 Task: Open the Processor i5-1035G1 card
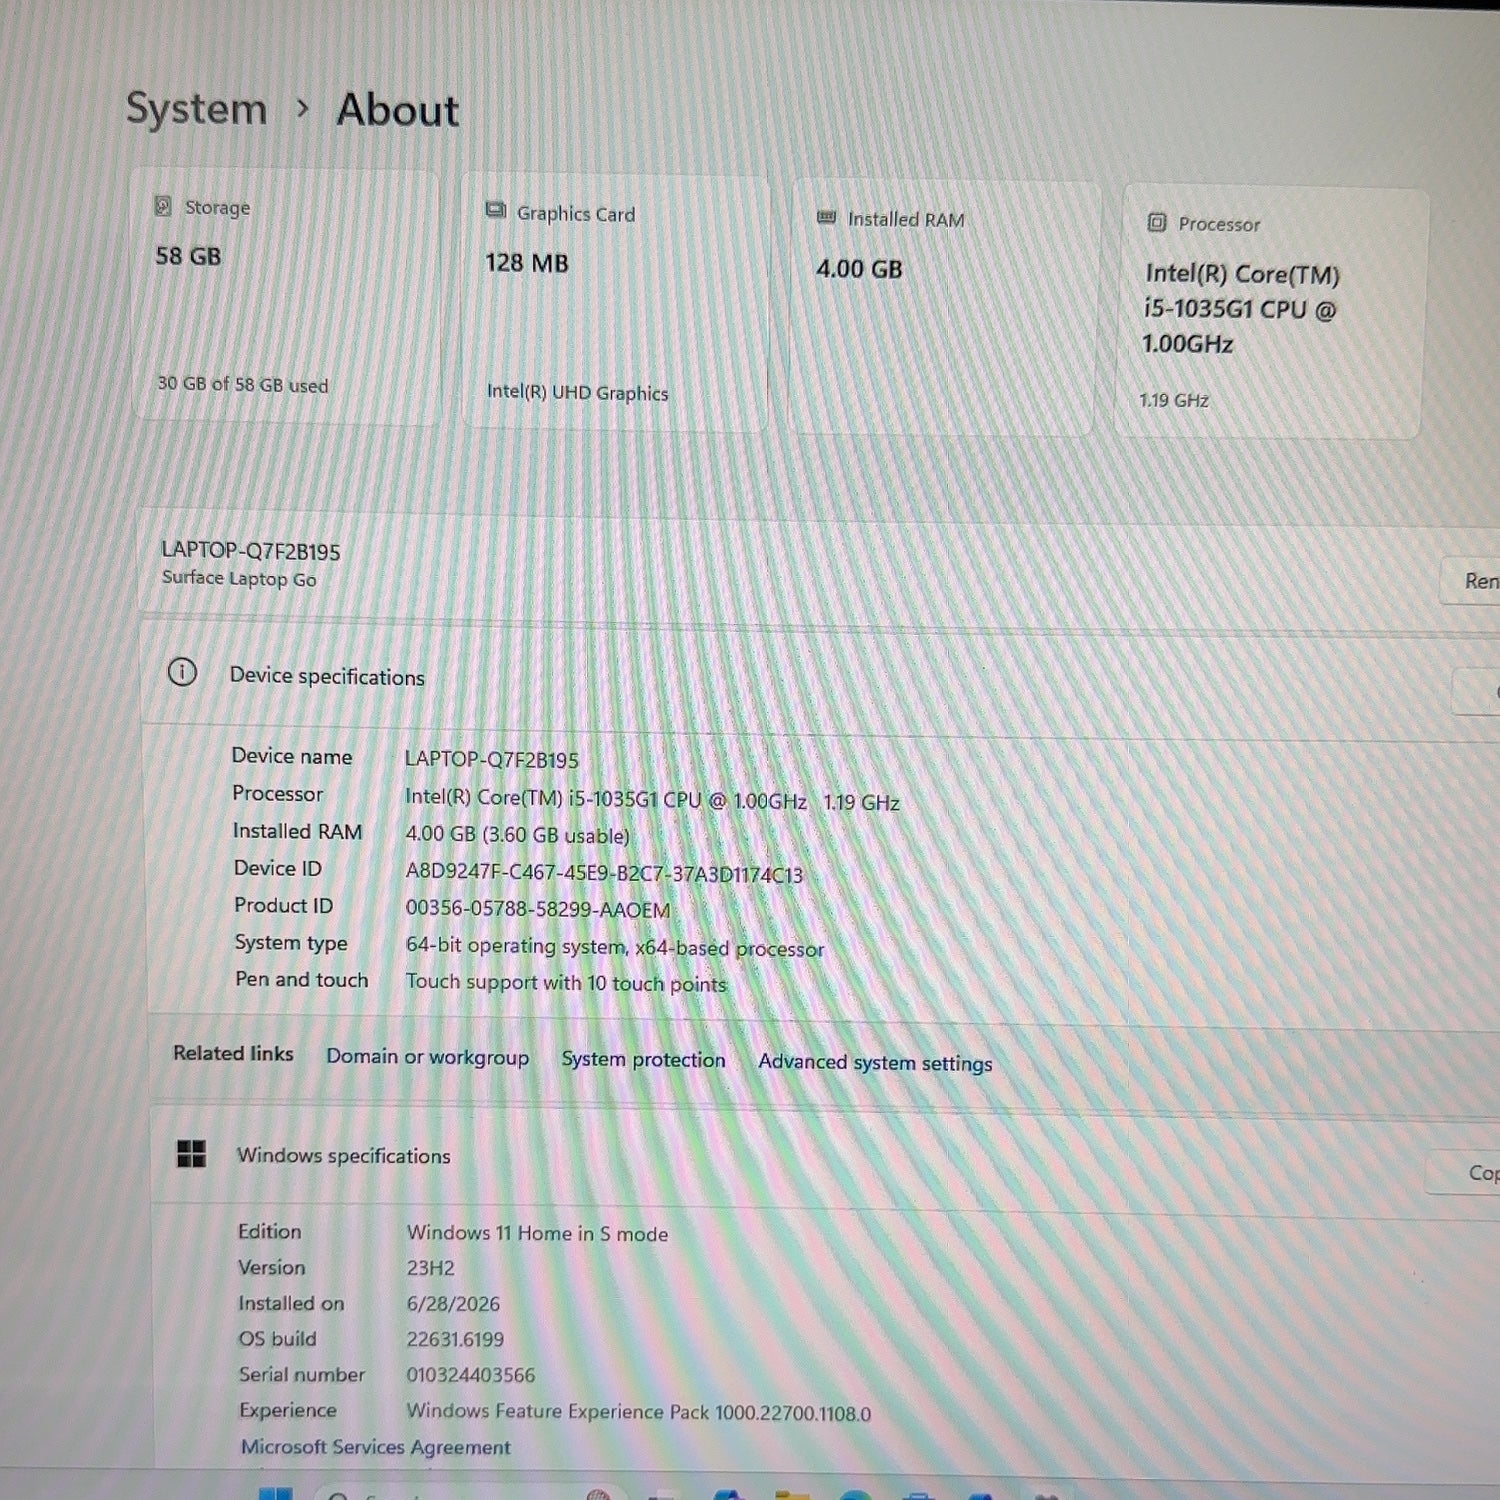(1270, 312)
